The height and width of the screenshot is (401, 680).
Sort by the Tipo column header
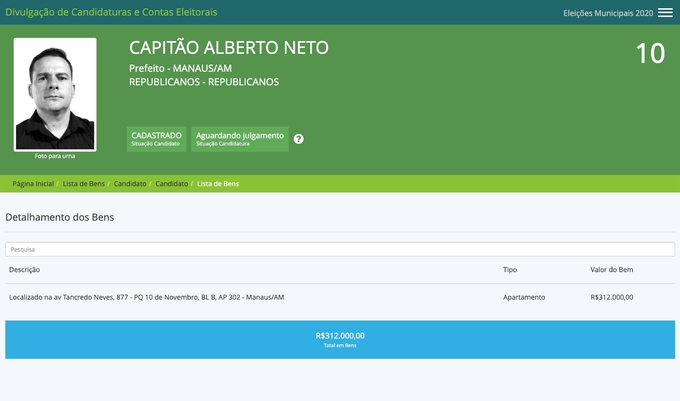(510, 270)
